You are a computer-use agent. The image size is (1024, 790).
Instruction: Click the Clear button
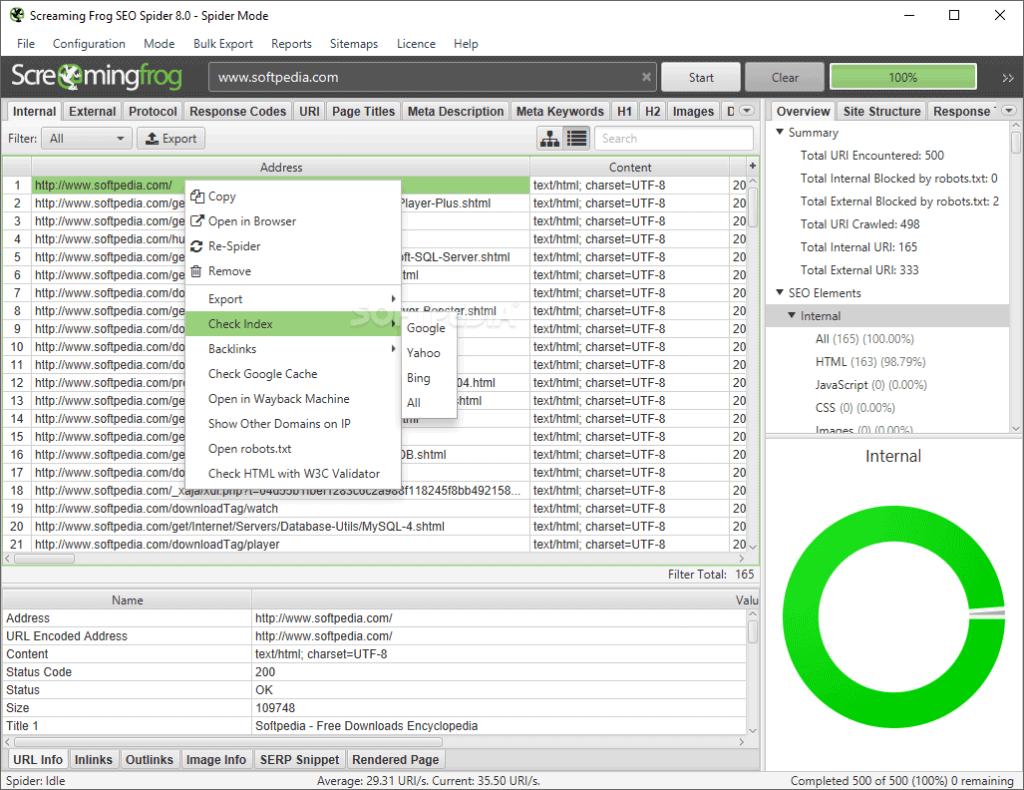[x=784, y=78]
